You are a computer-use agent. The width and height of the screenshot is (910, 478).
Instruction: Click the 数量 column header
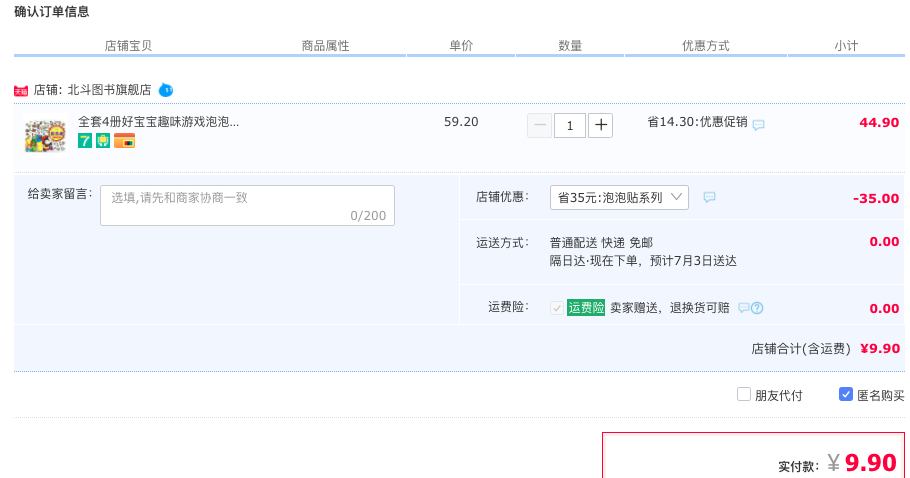pos(570,46)
